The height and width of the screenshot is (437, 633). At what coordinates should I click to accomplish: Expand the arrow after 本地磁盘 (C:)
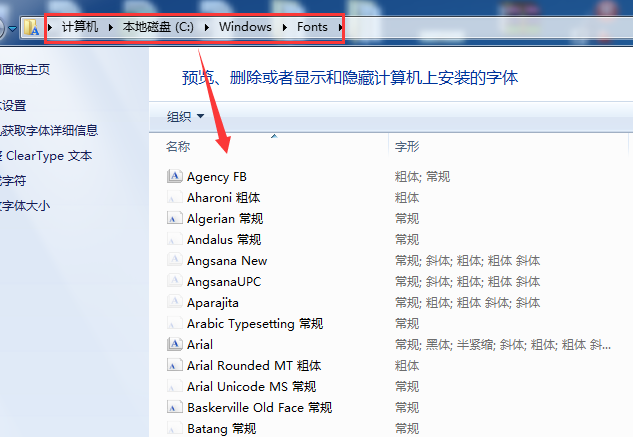pyautogui.click(x=207, y=27)
